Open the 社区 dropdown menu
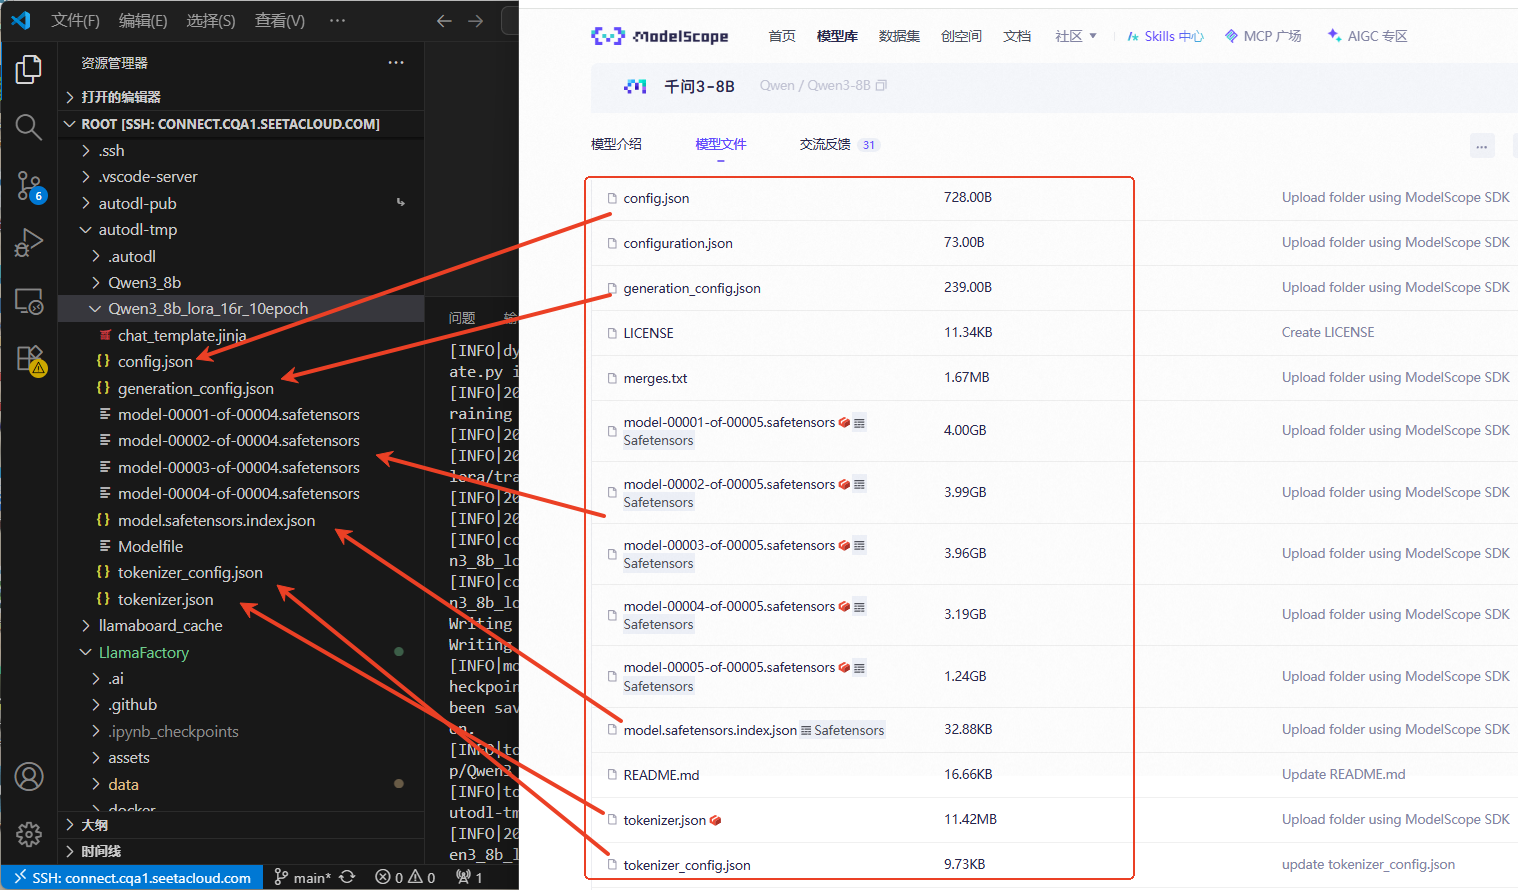 tap(1076, 36)
